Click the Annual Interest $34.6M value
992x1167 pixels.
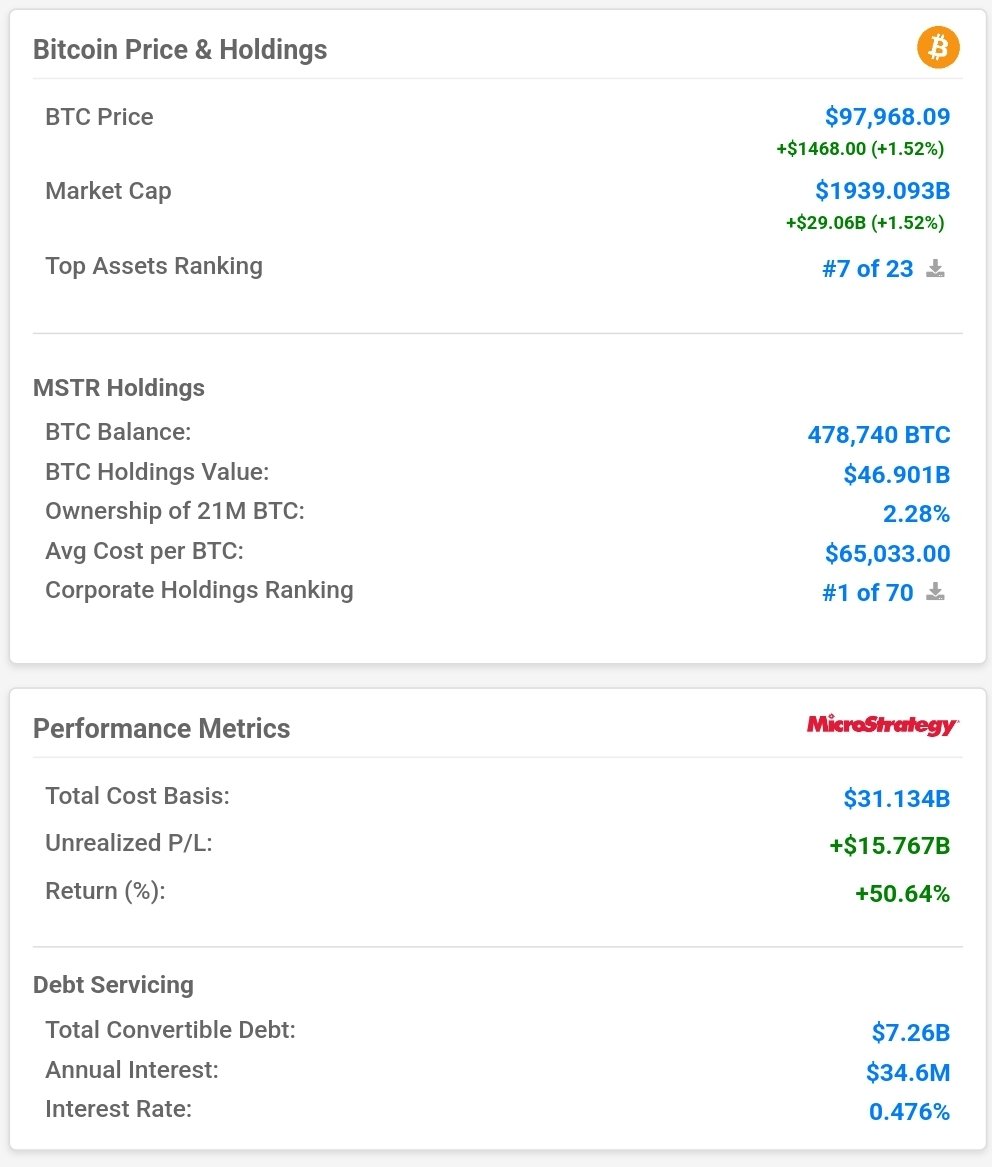[908, 1072]
